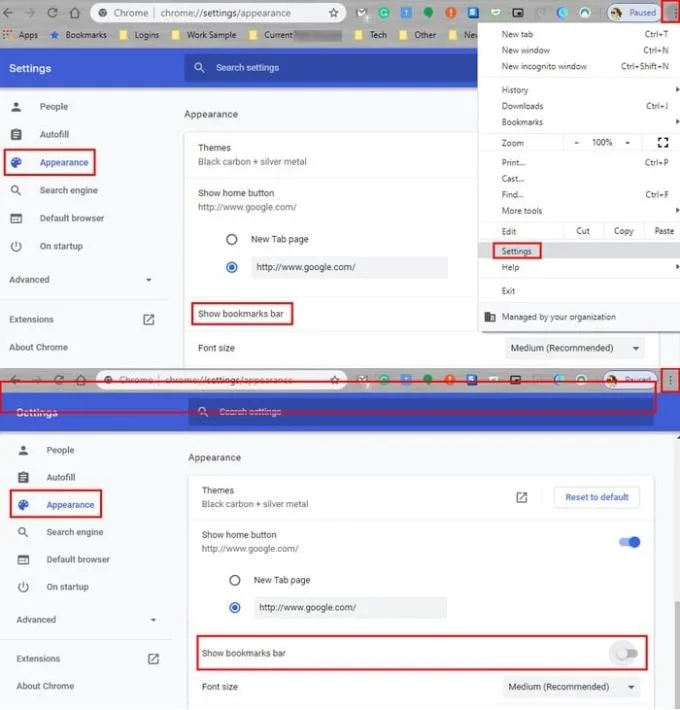Click the Reset to default theme button
680x710 pixels.
coord(597,497)
